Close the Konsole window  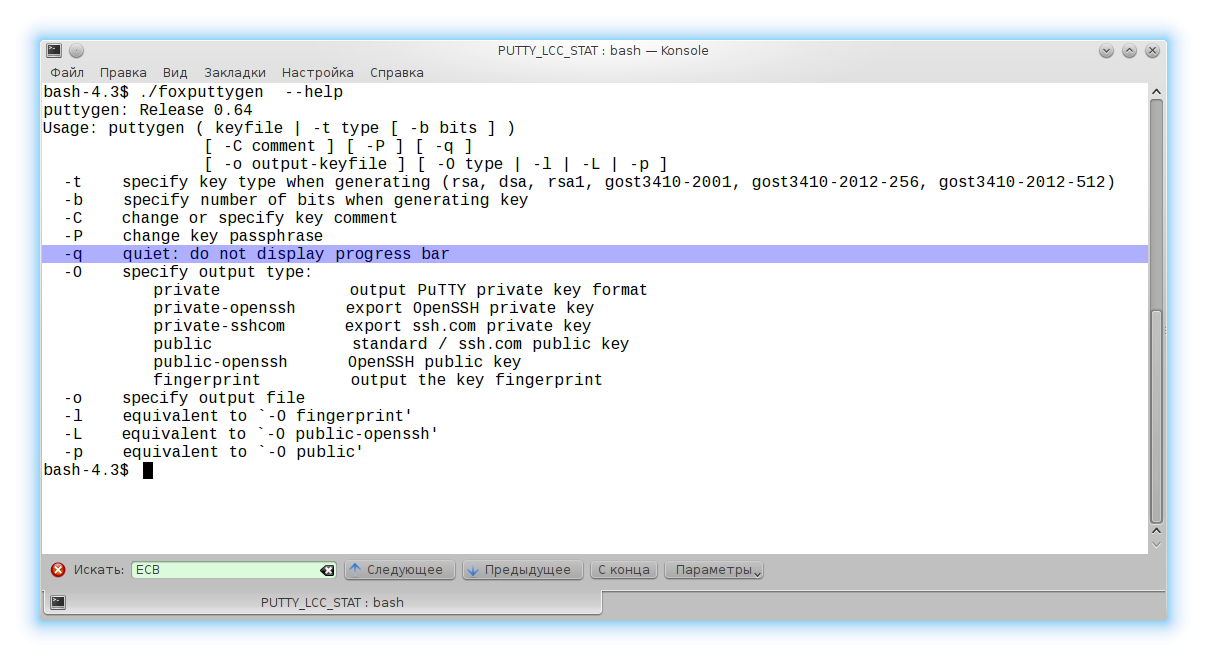pos(1152,51)
